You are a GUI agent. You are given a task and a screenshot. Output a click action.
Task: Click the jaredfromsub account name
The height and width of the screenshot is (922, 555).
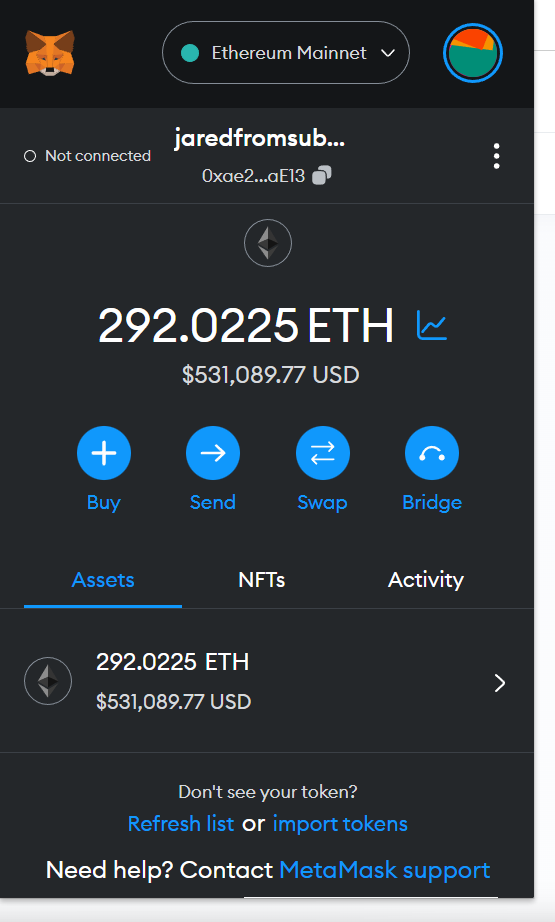click(259, 139)
